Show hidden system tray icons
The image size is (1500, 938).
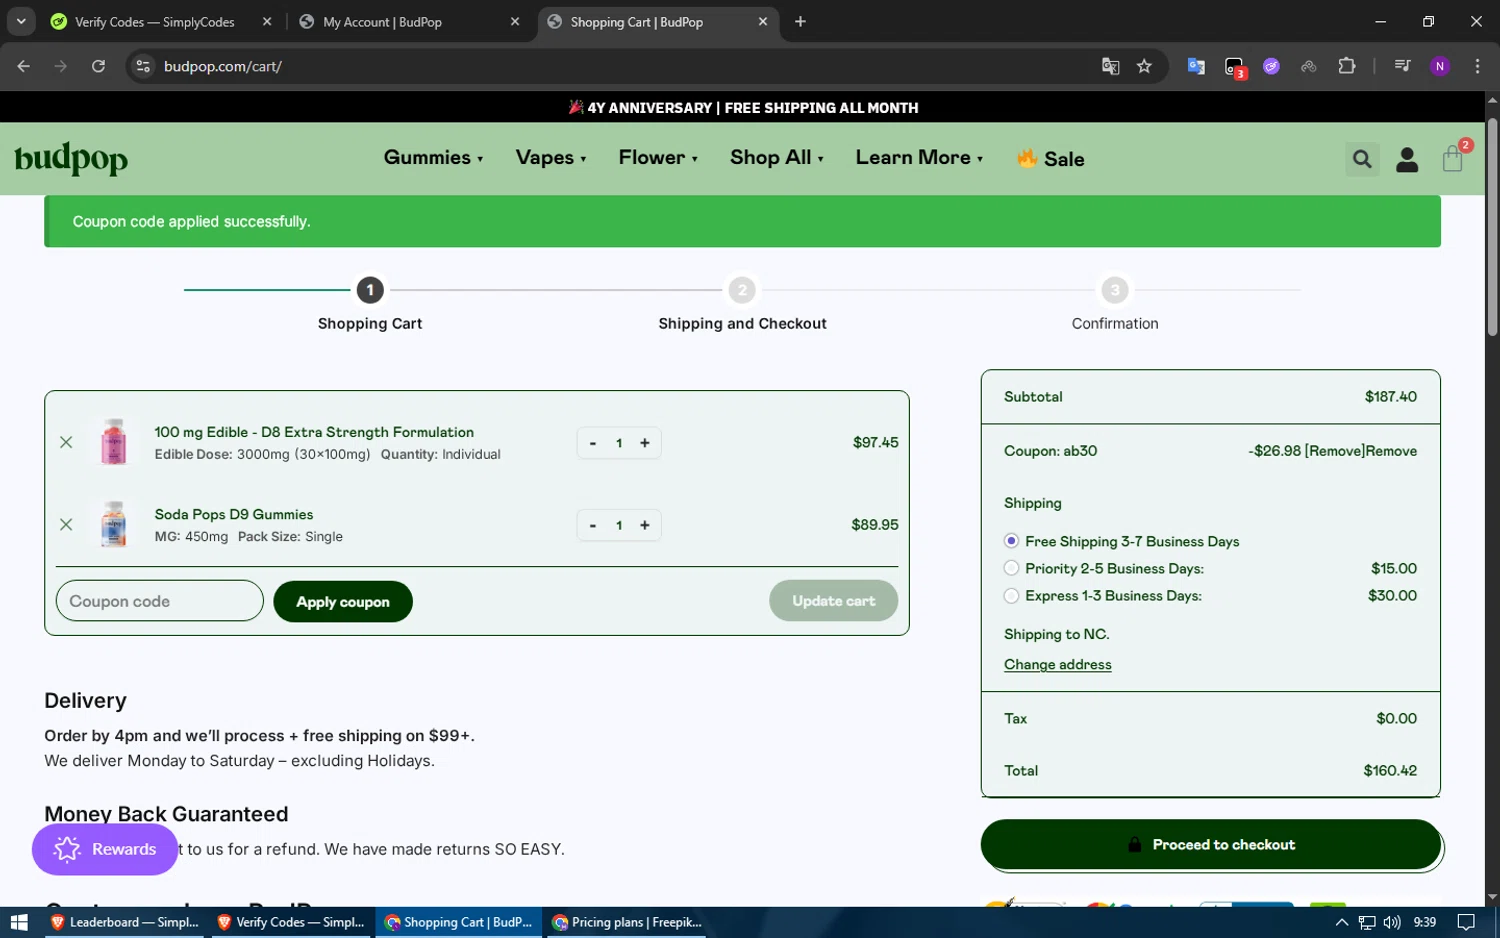coord(1341,922)
